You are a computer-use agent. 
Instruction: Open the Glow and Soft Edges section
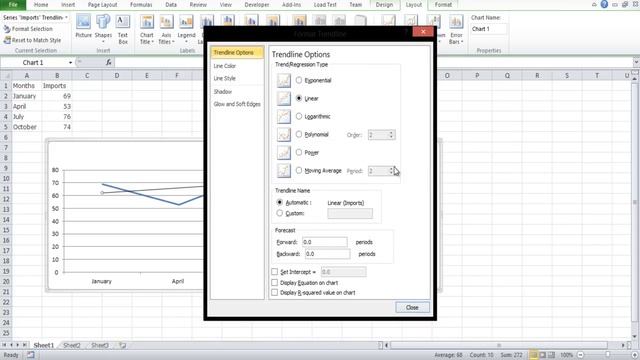coord(237,104)
